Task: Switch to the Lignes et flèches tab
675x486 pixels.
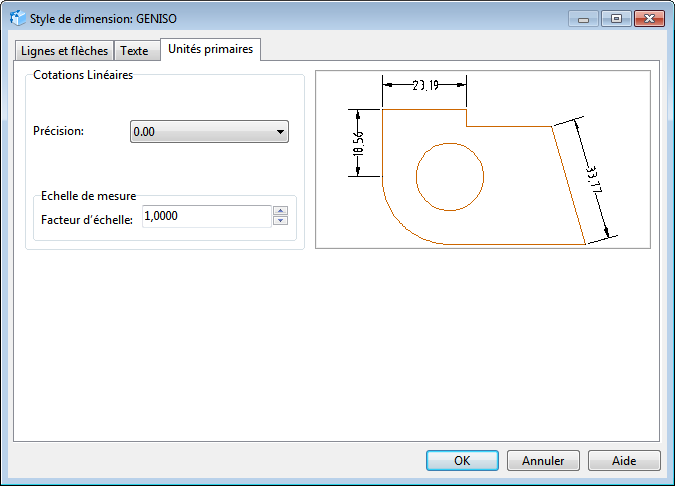Action: point(64,51)
